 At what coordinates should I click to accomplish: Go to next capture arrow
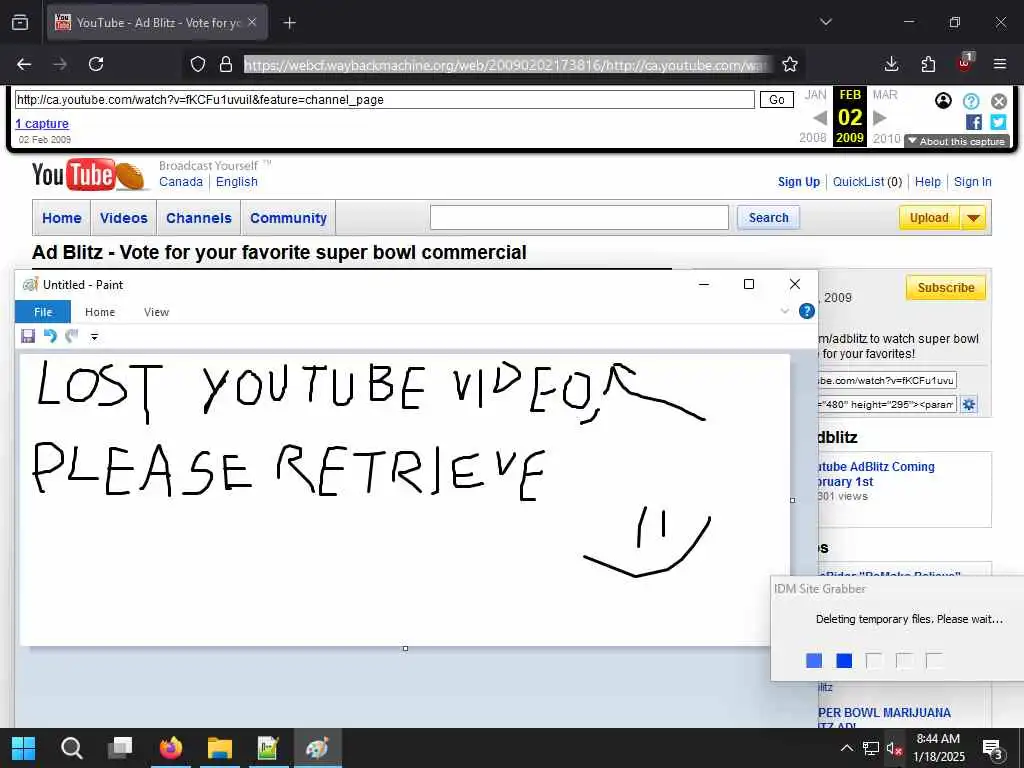[x=880, y=118]
